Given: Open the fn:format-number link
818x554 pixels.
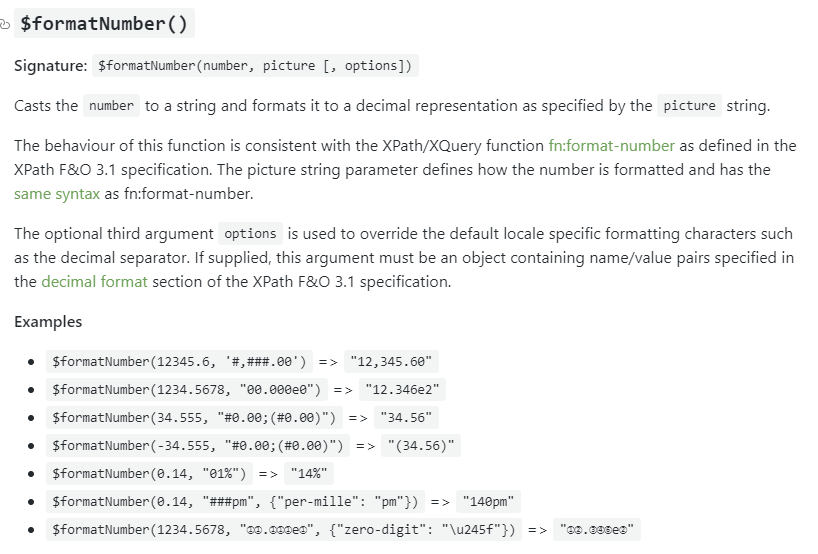Looking at the screenshot, I should [611, 146].
